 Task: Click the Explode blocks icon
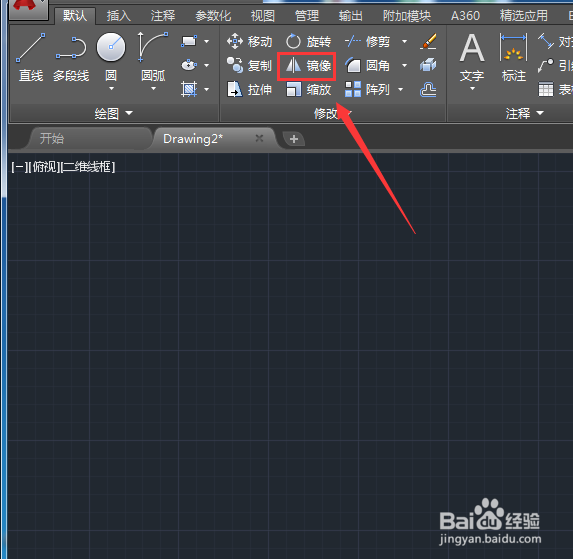[428, 65]
